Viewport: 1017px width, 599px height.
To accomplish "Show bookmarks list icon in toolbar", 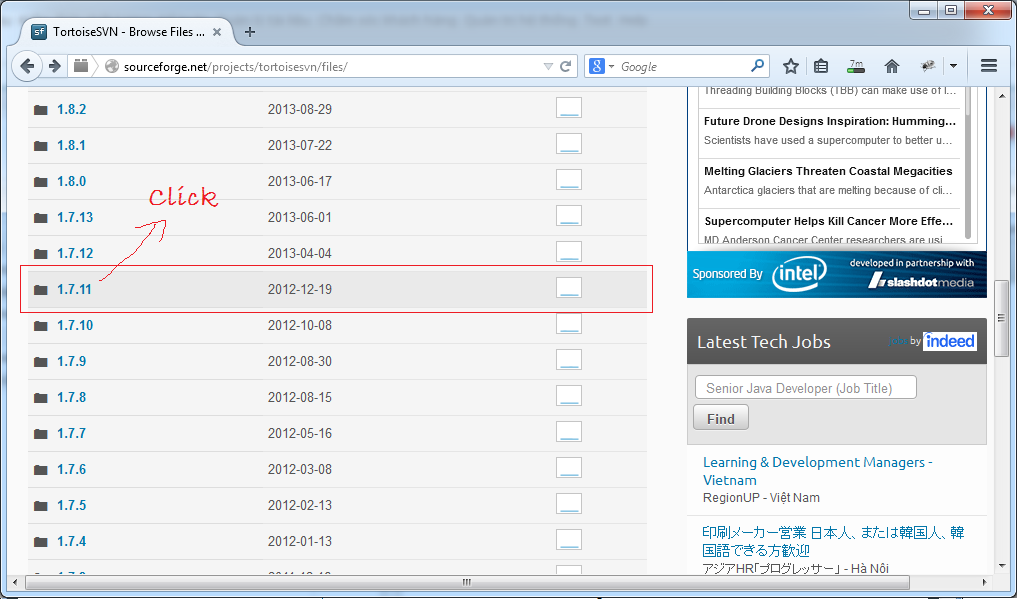I will [x=821, y=66].
